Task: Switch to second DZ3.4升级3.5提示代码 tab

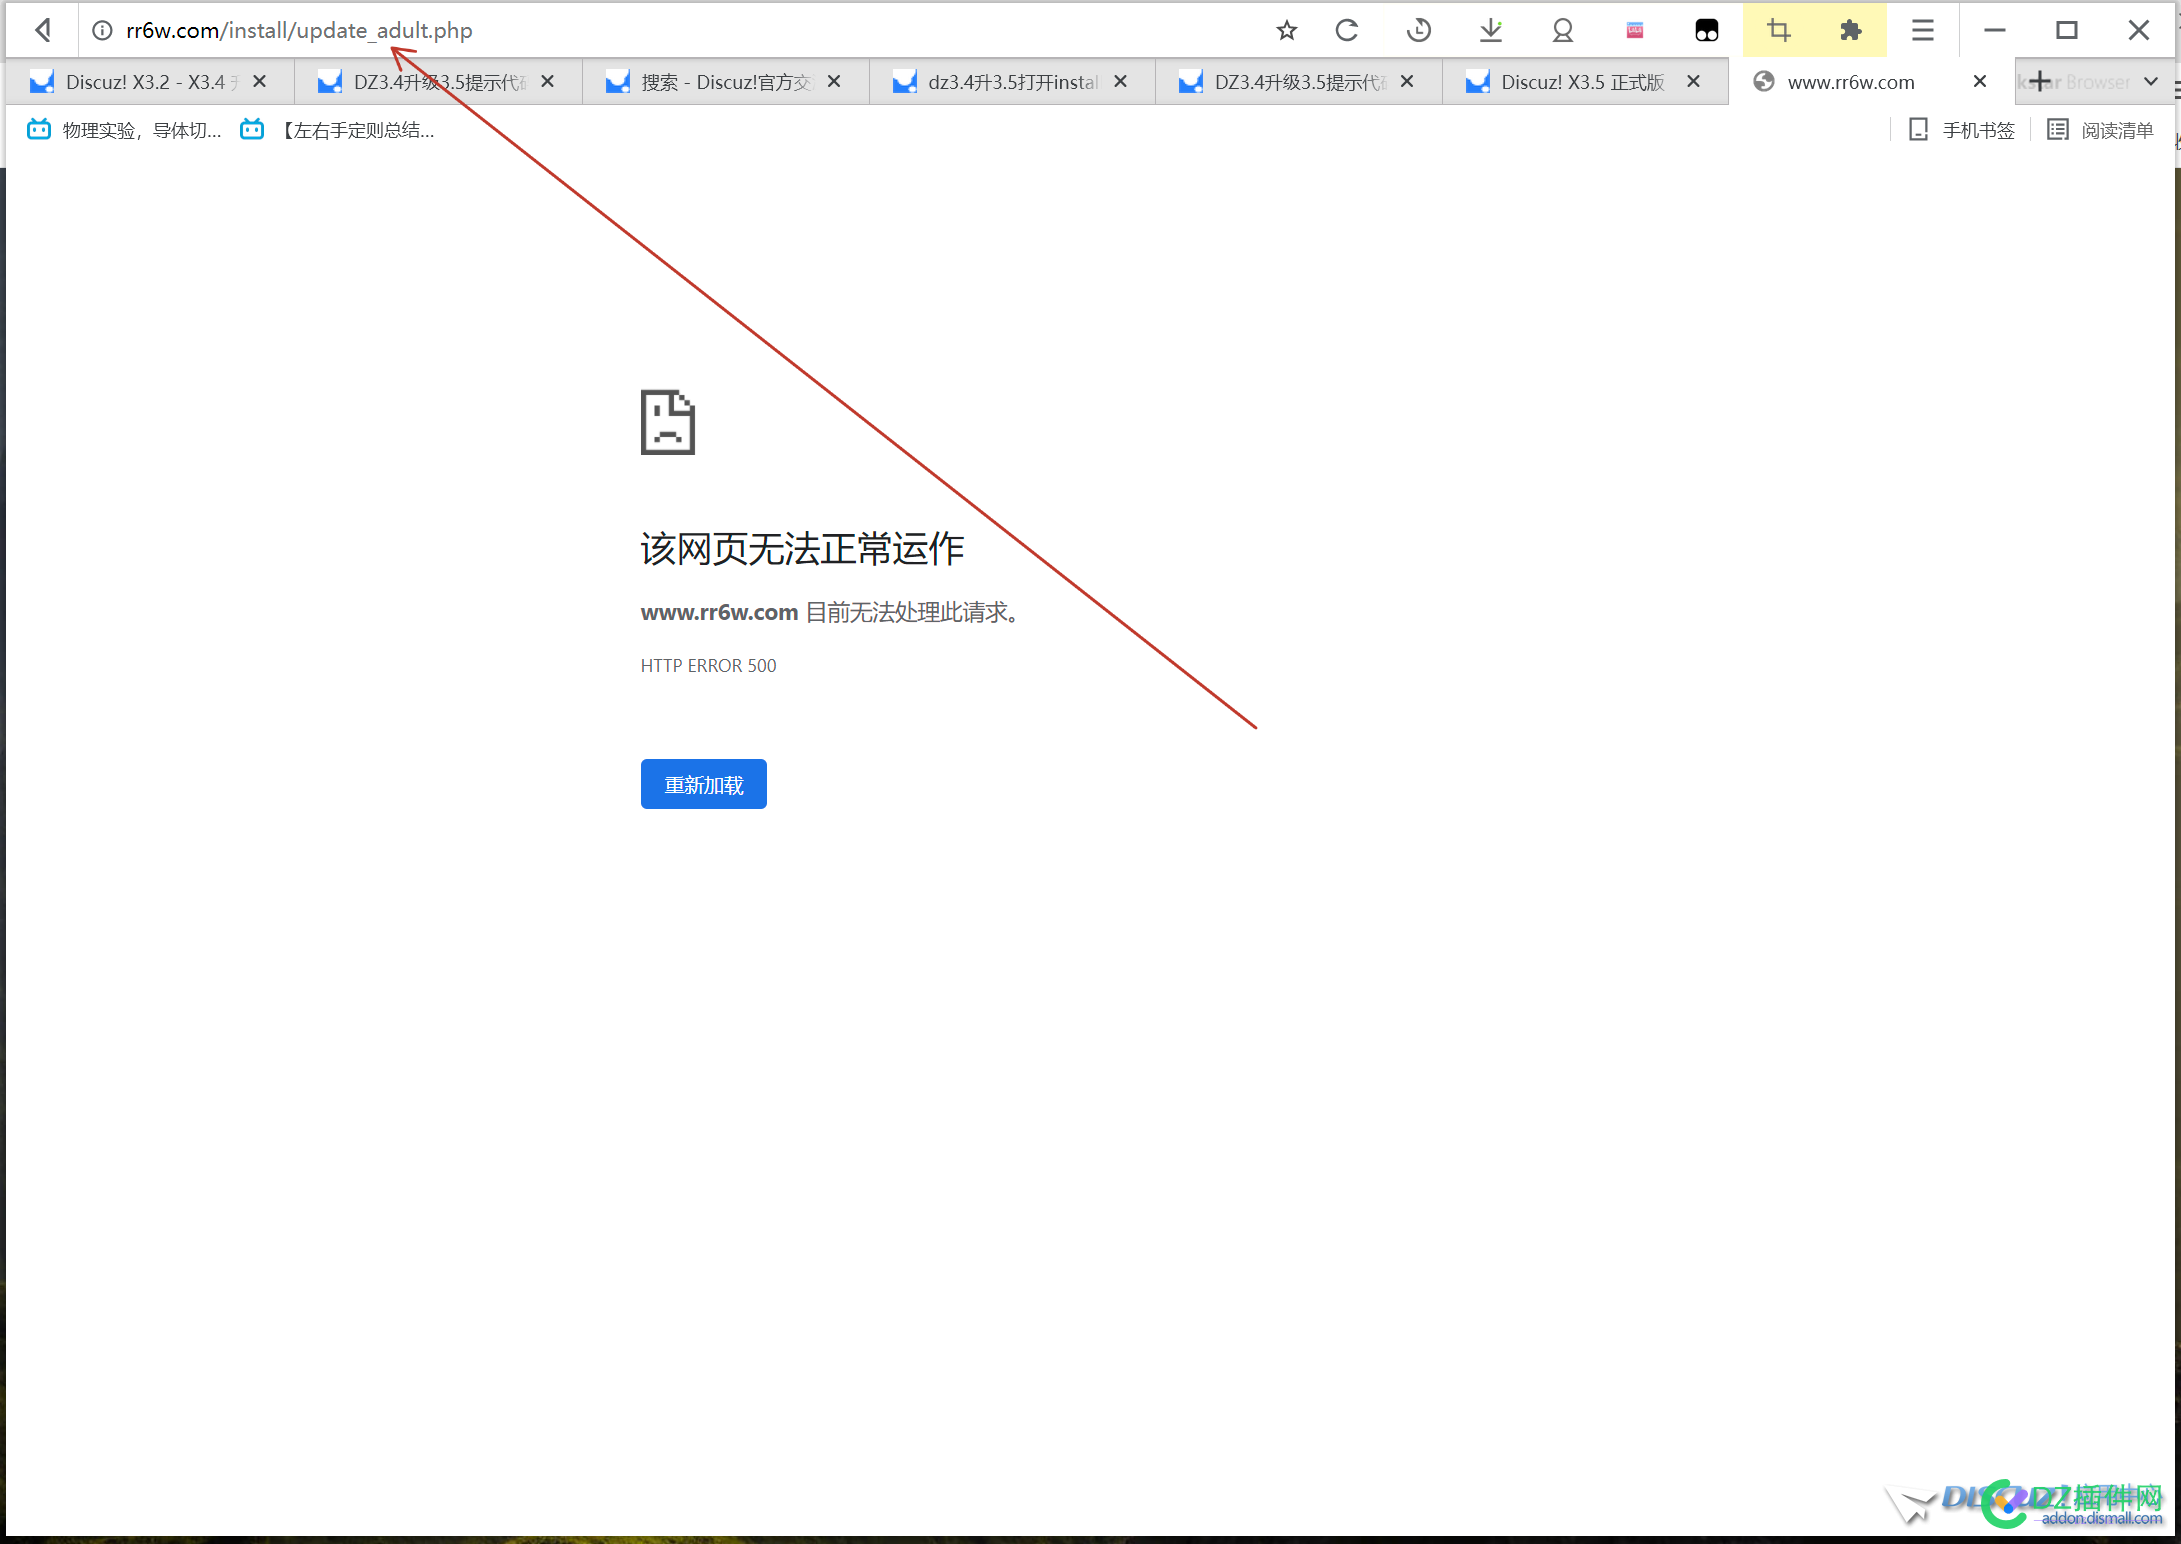Action: click(1299, 82)
